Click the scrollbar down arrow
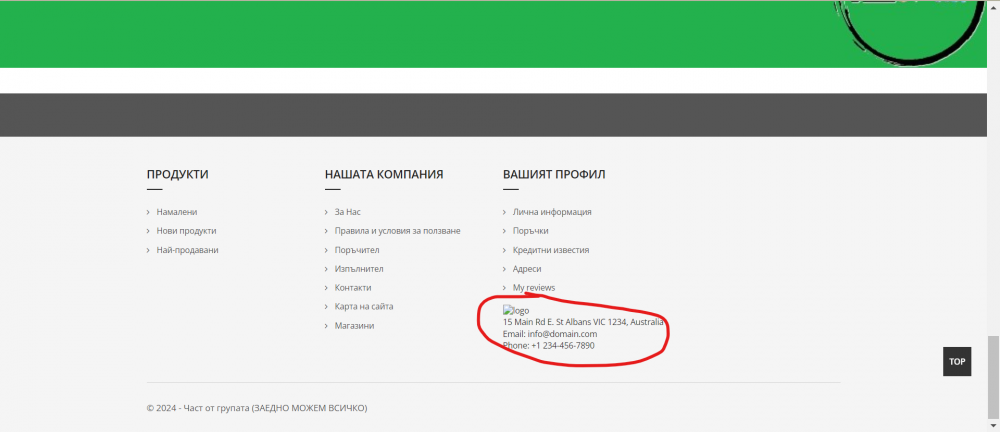 (994, 426)
